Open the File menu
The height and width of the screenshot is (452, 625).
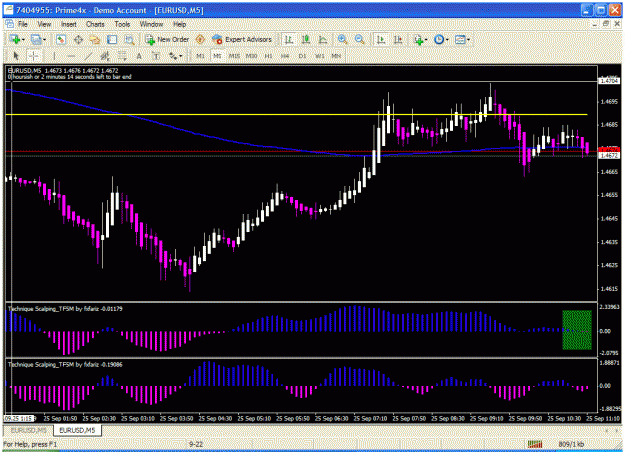23,24
